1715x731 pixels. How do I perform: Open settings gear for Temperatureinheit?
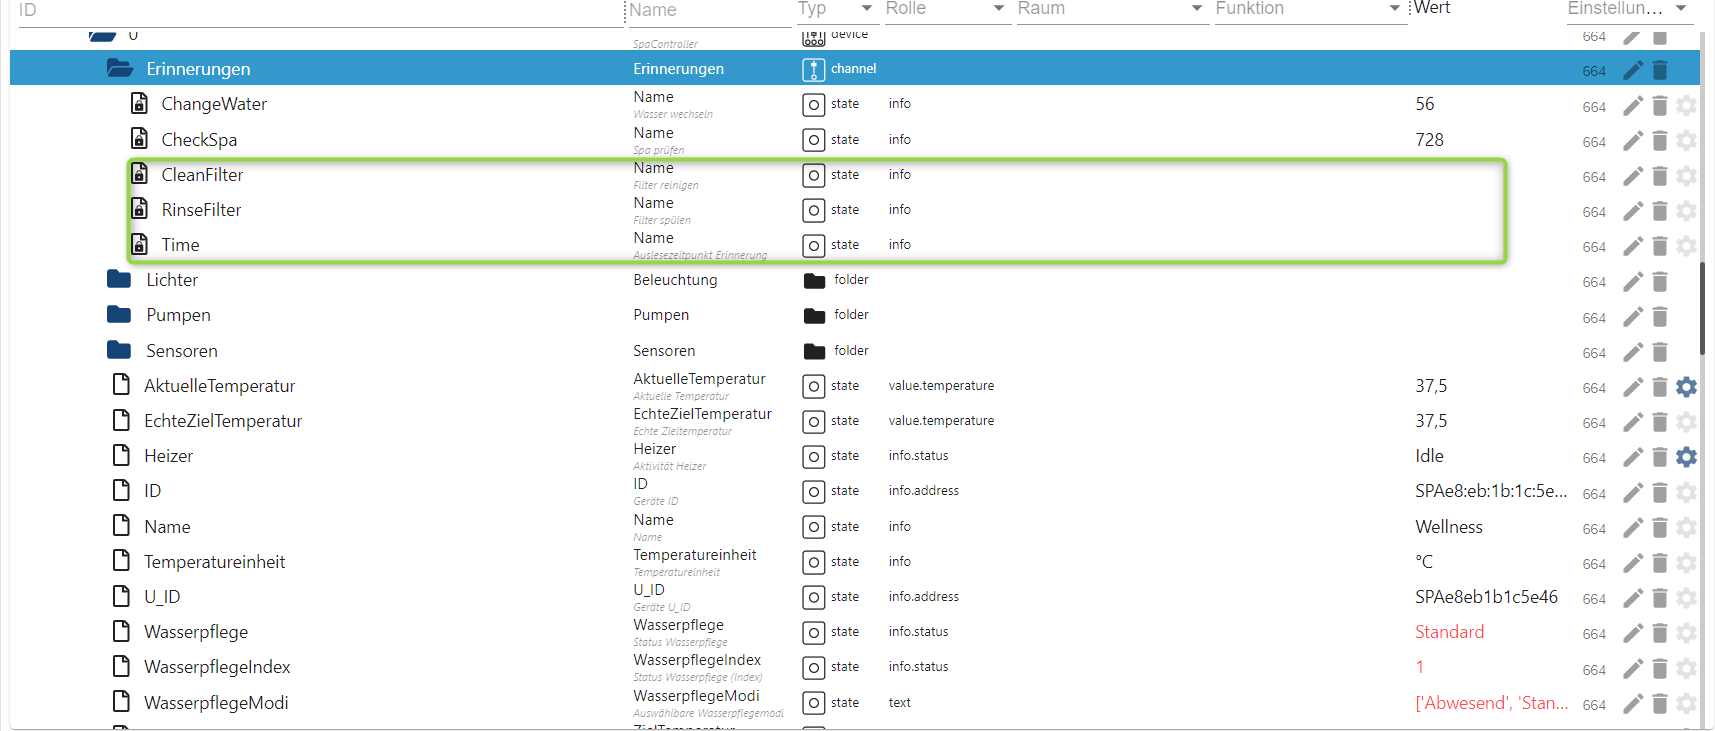pos(1687,563)
